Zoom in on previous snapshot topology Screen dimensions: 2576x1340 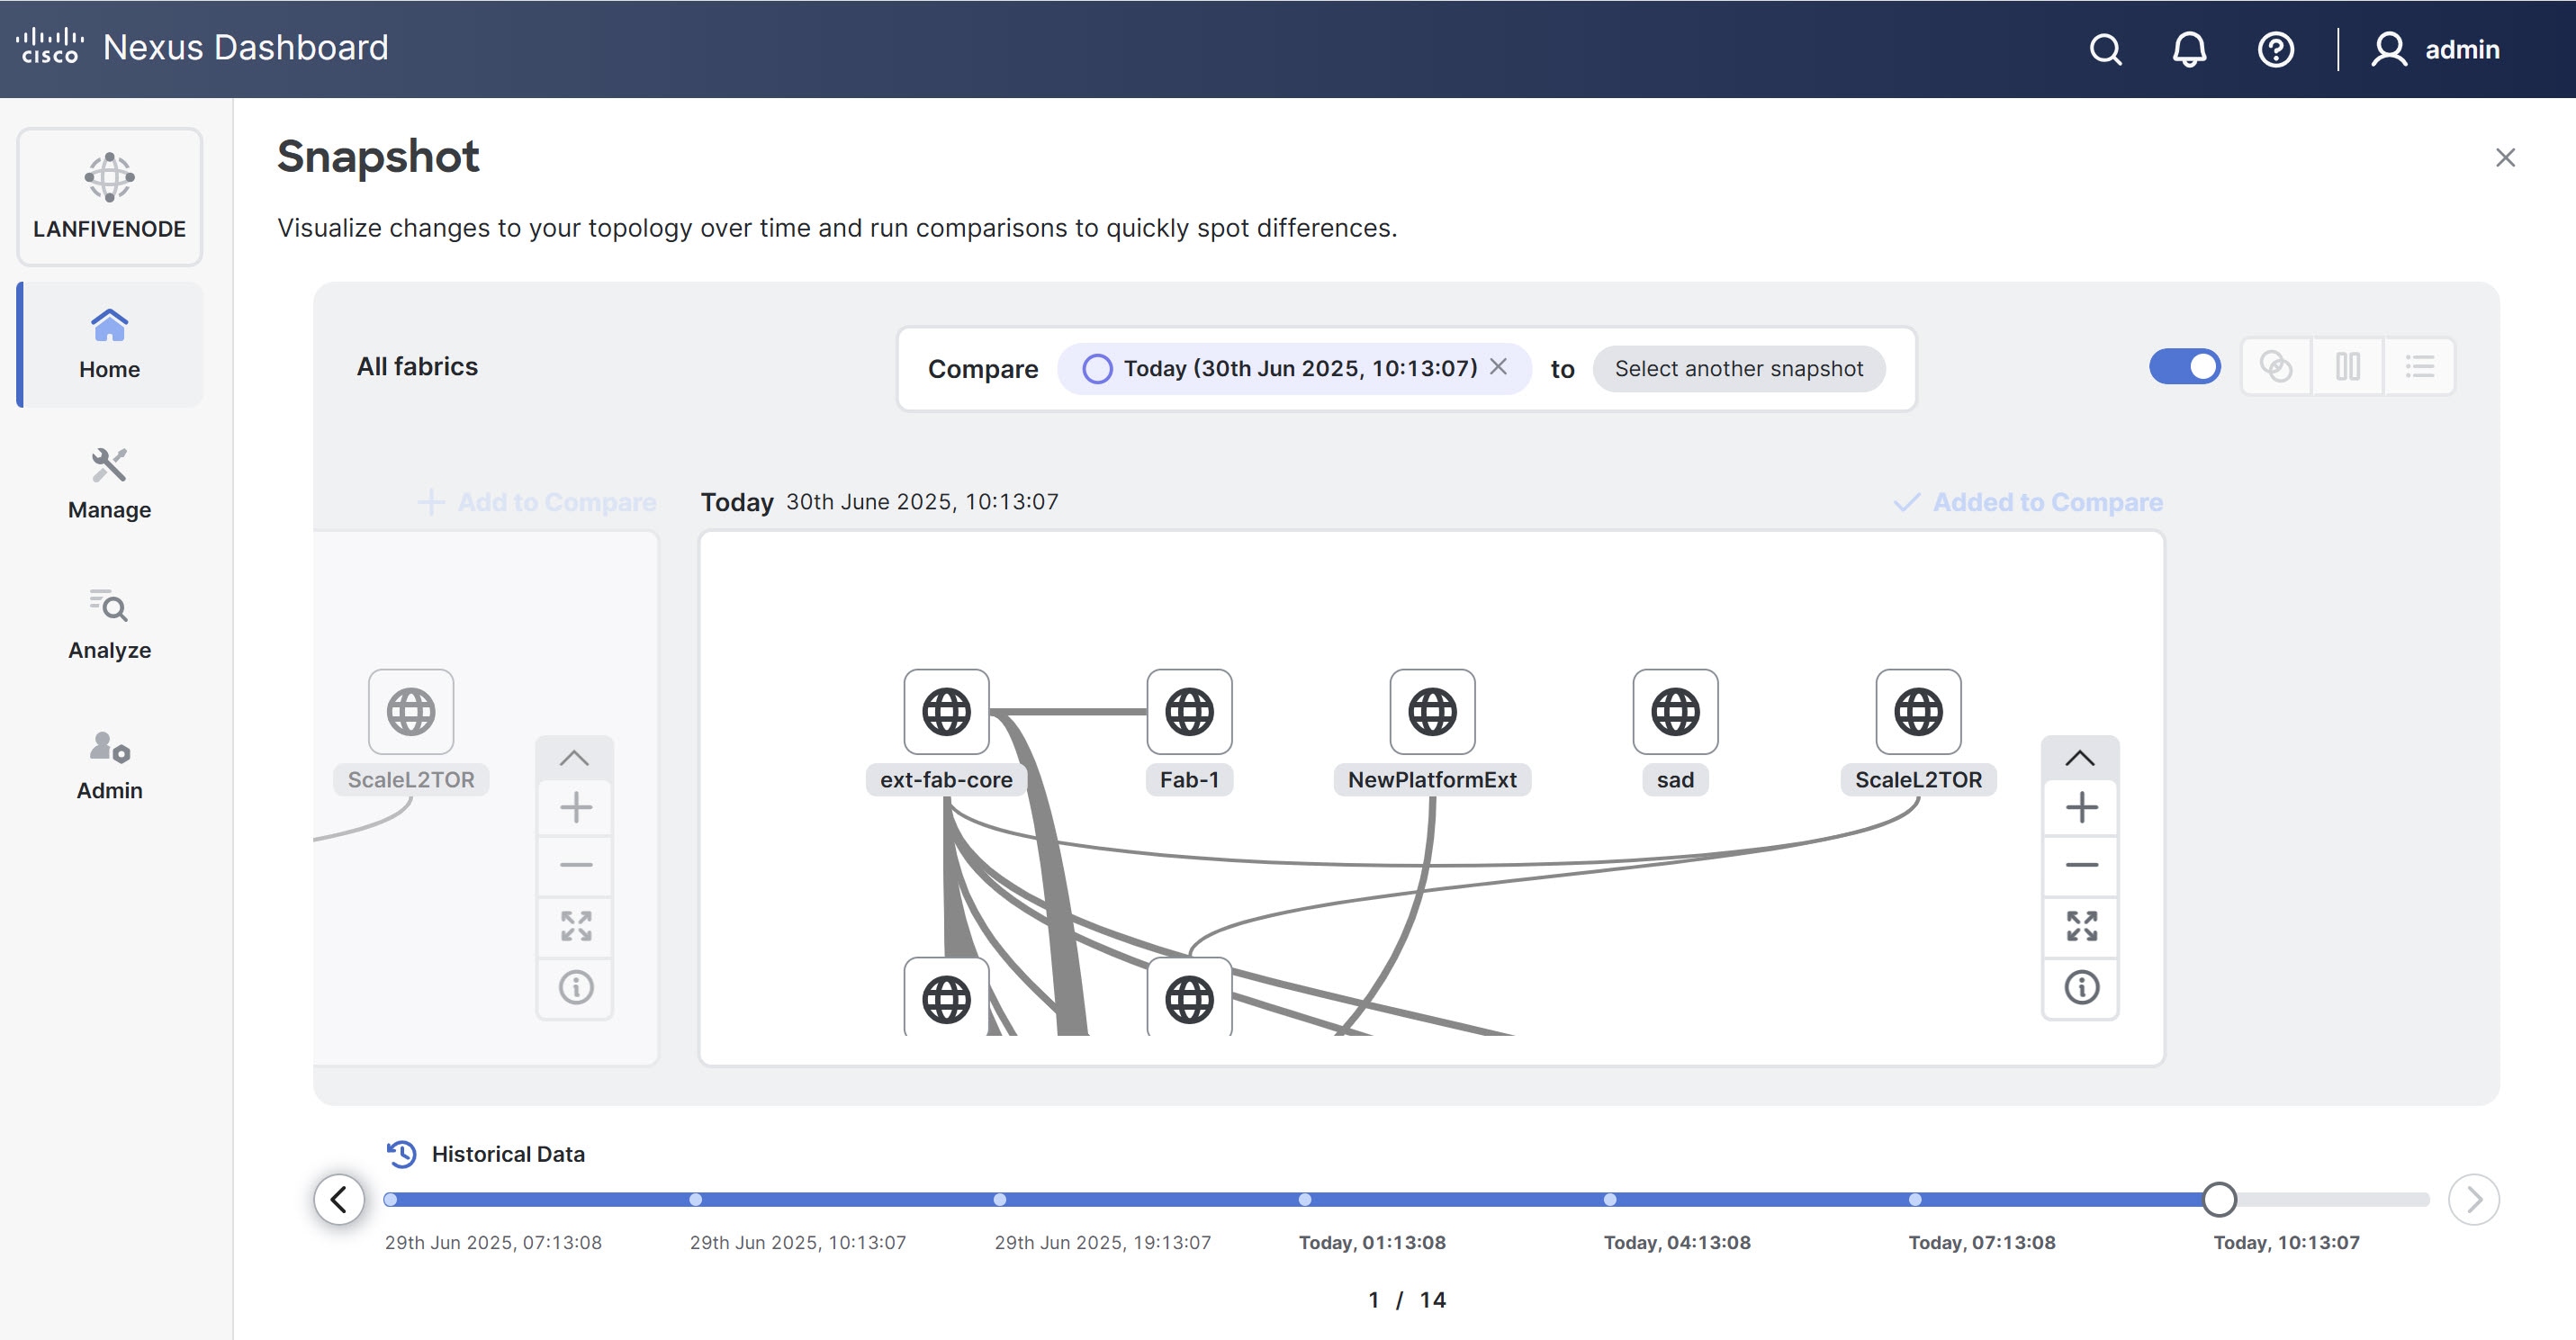(574, 807)
